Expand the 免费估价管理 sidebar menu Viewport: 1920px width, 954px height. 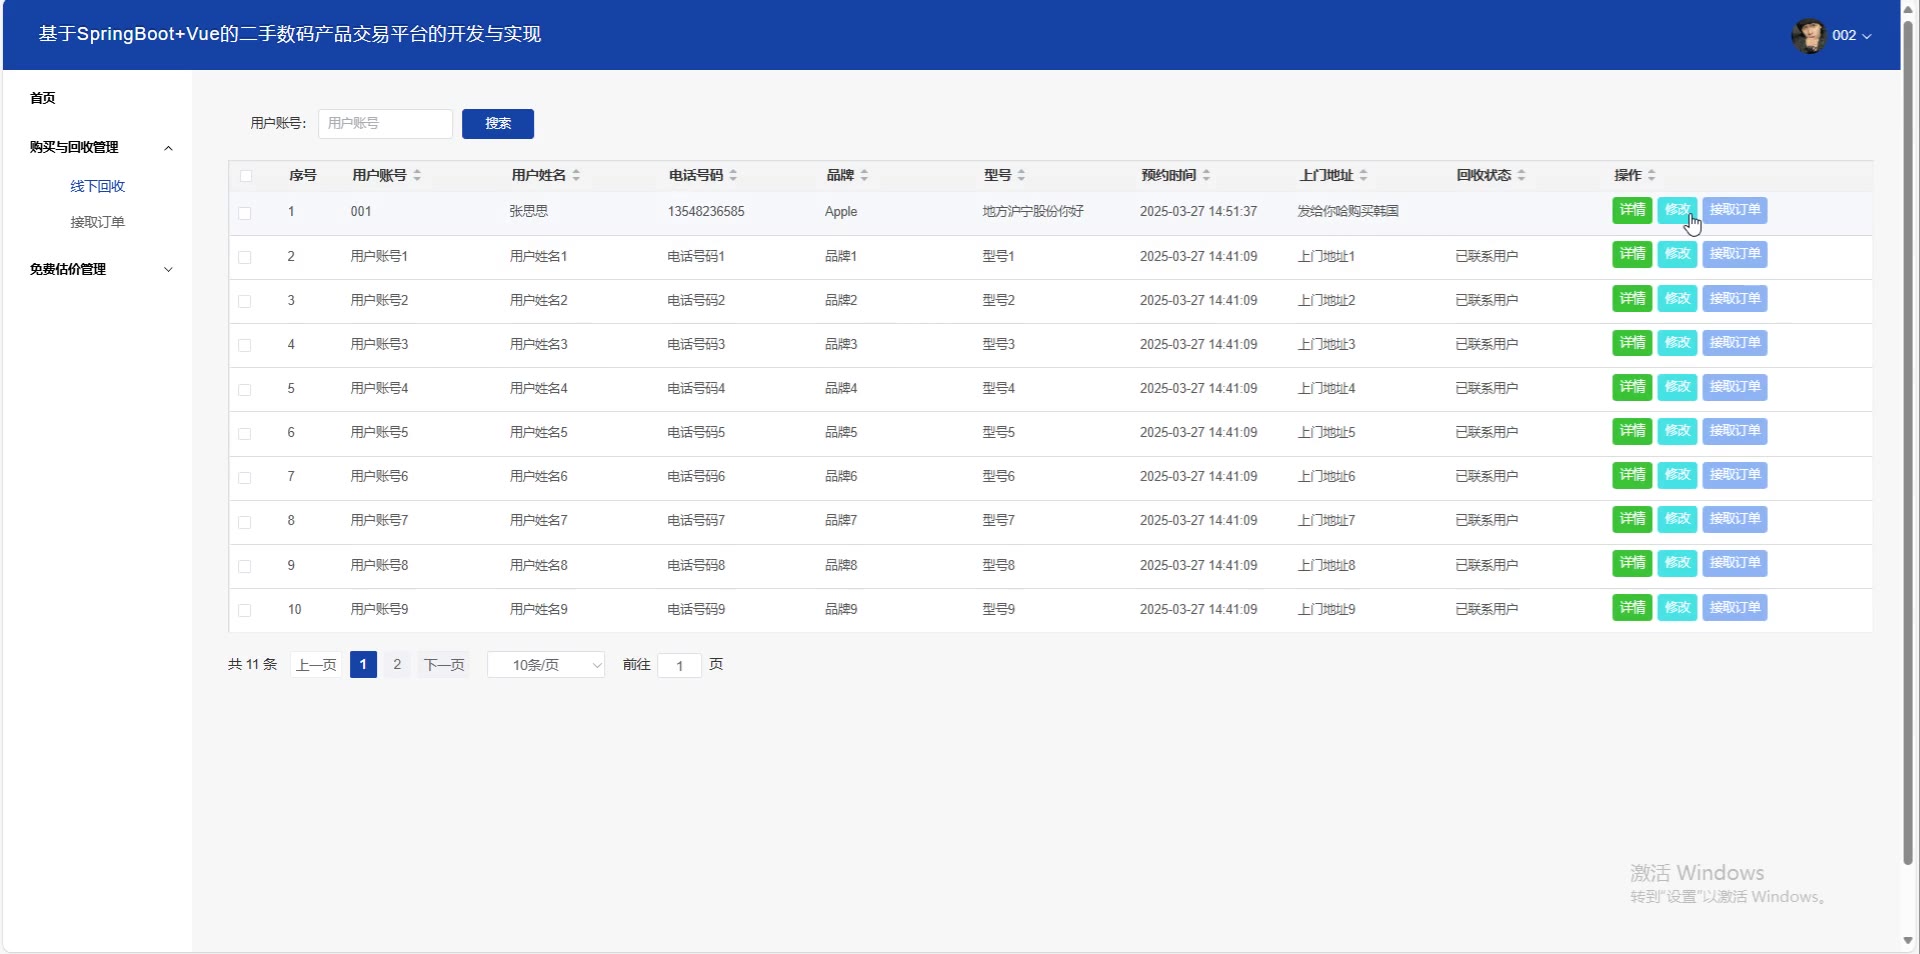(x=100, y=269)
